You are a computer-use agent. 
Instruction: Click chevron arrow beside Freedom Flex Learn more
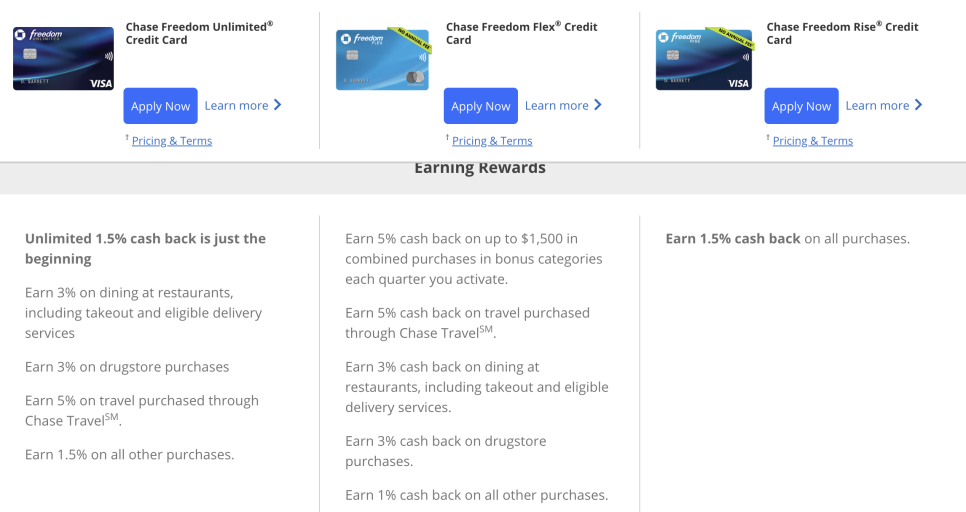pyautogui.click(x=598, y=105)
